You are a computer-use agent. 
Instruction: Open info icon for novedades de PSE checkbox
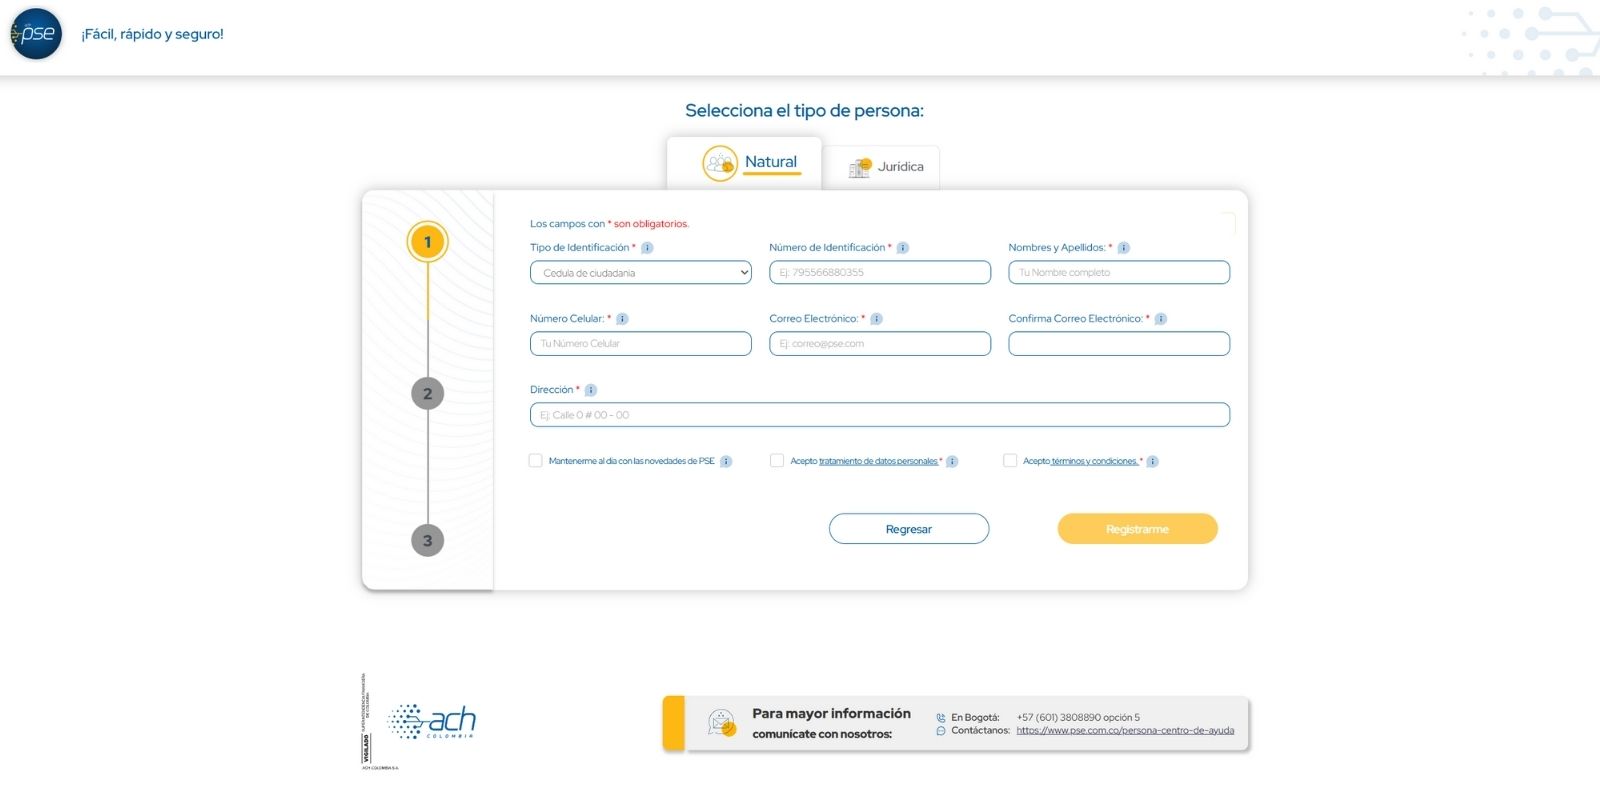tap(726, 461)
